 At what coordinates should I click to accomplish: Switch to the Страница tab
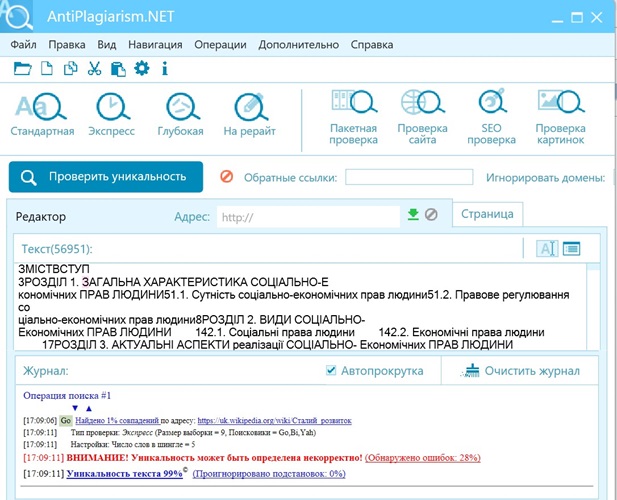point(487,214)
